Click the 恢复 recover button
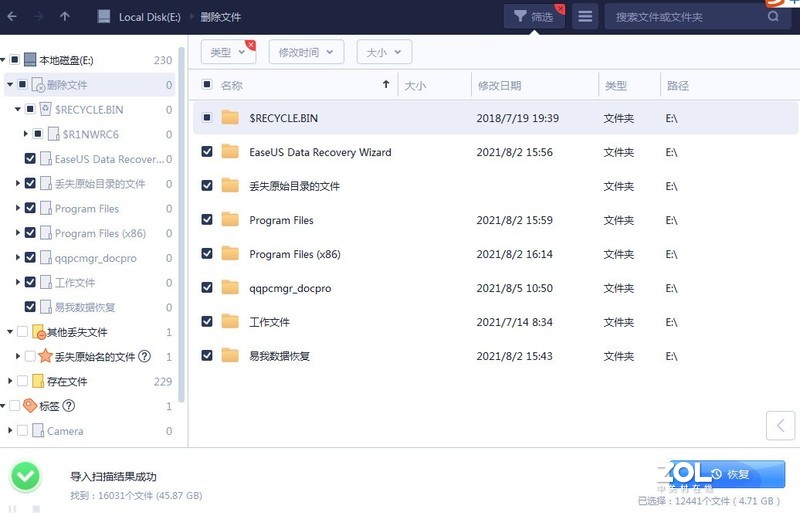Viewport: 800px width, 516px height. (x=727, y=474)
